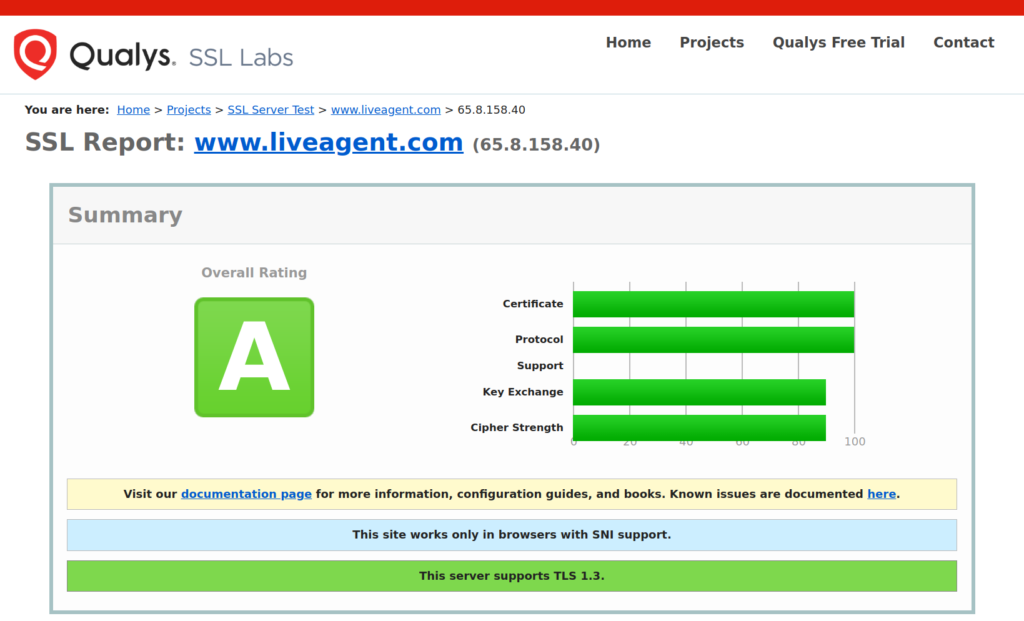1024x621 pixels.
Task: Click the Overall Rating label
Action: coord(254,272)
